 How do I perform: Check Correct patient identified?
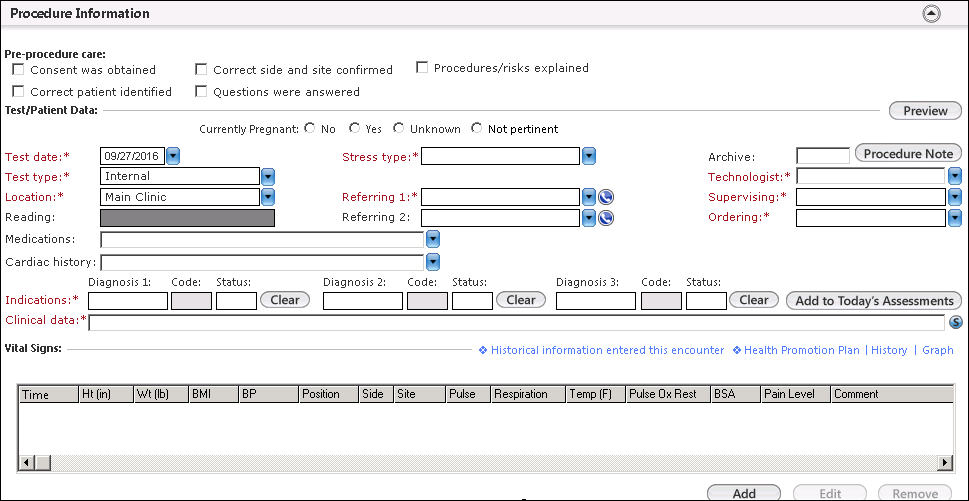[19, 91]
